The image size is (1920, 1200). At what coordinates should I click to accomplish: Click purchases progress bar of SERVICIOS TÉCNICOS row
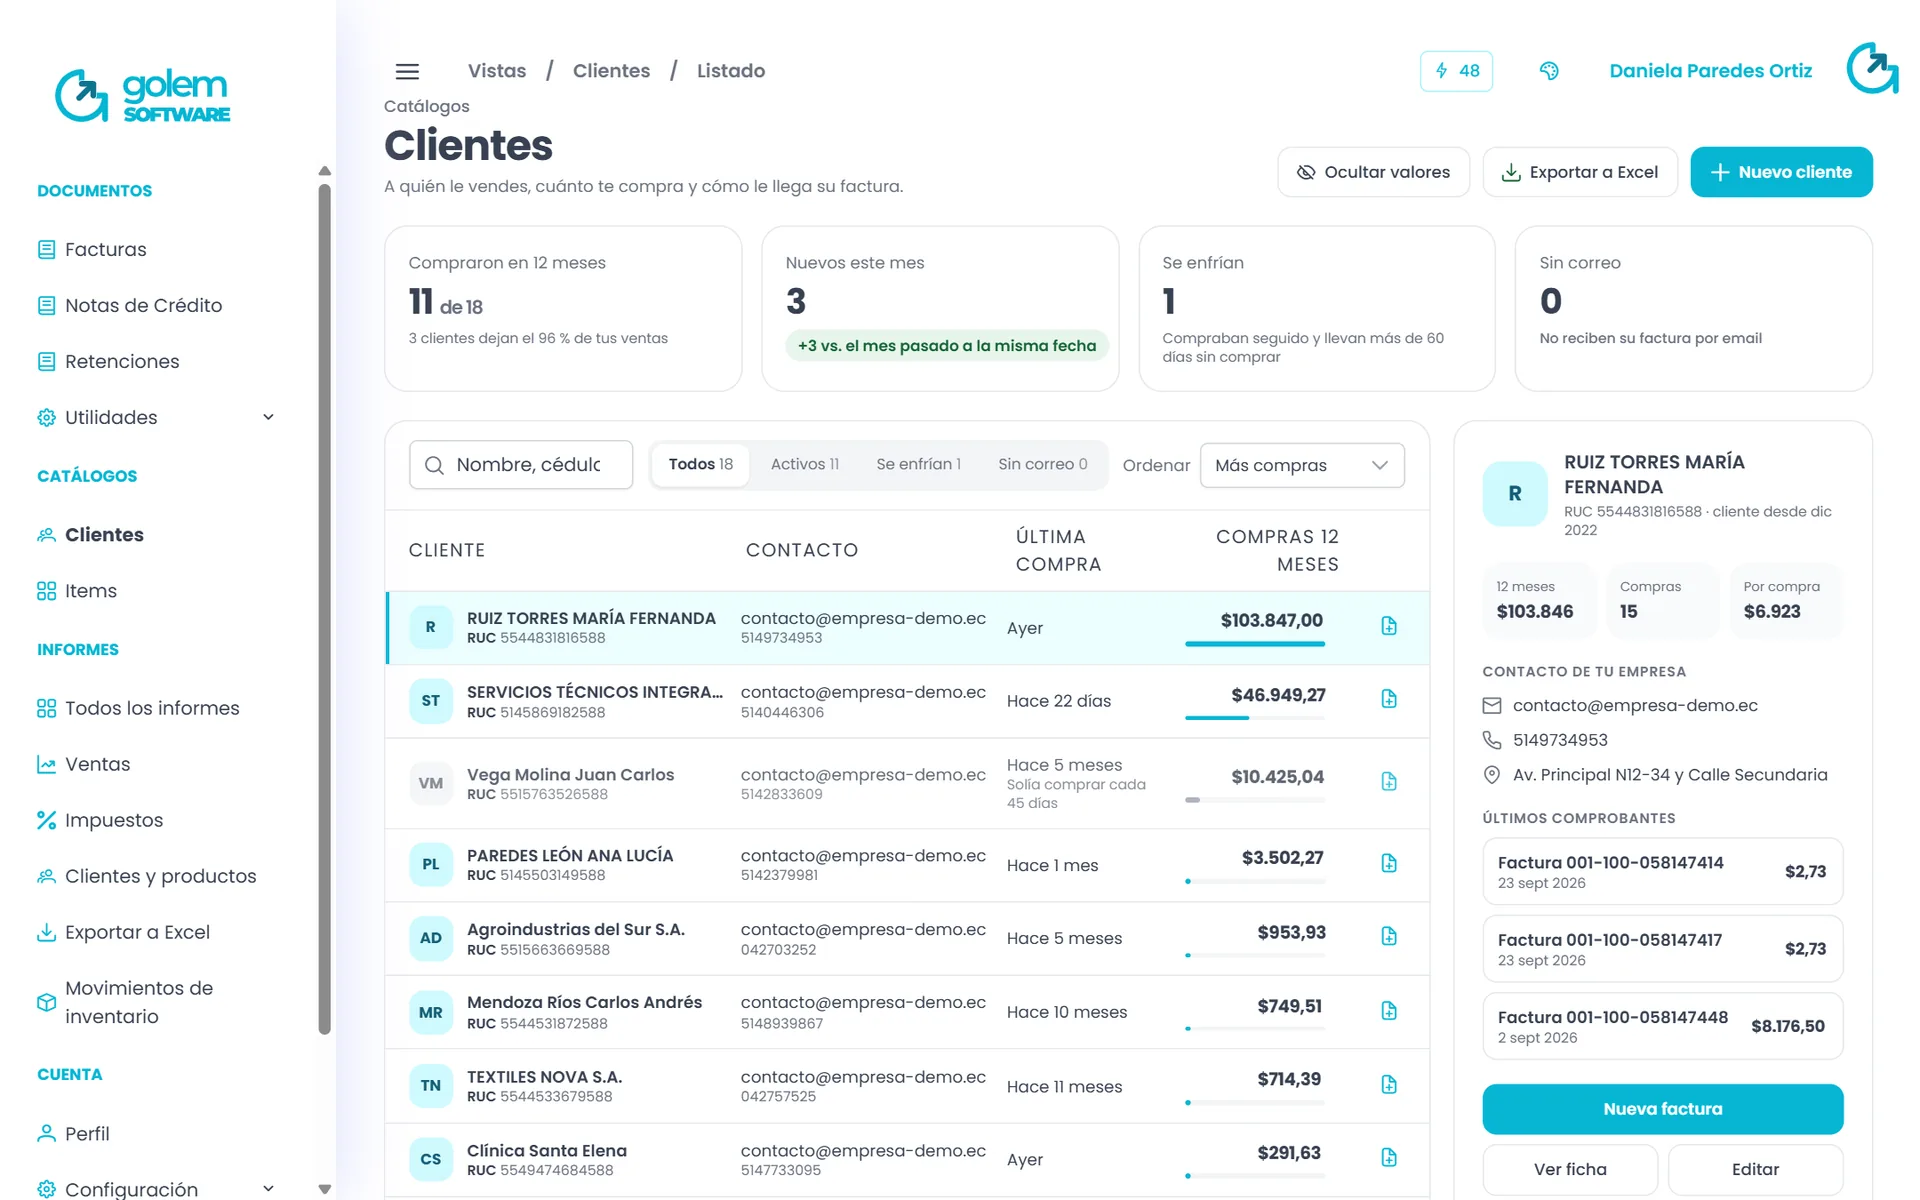pos(1255,718)
